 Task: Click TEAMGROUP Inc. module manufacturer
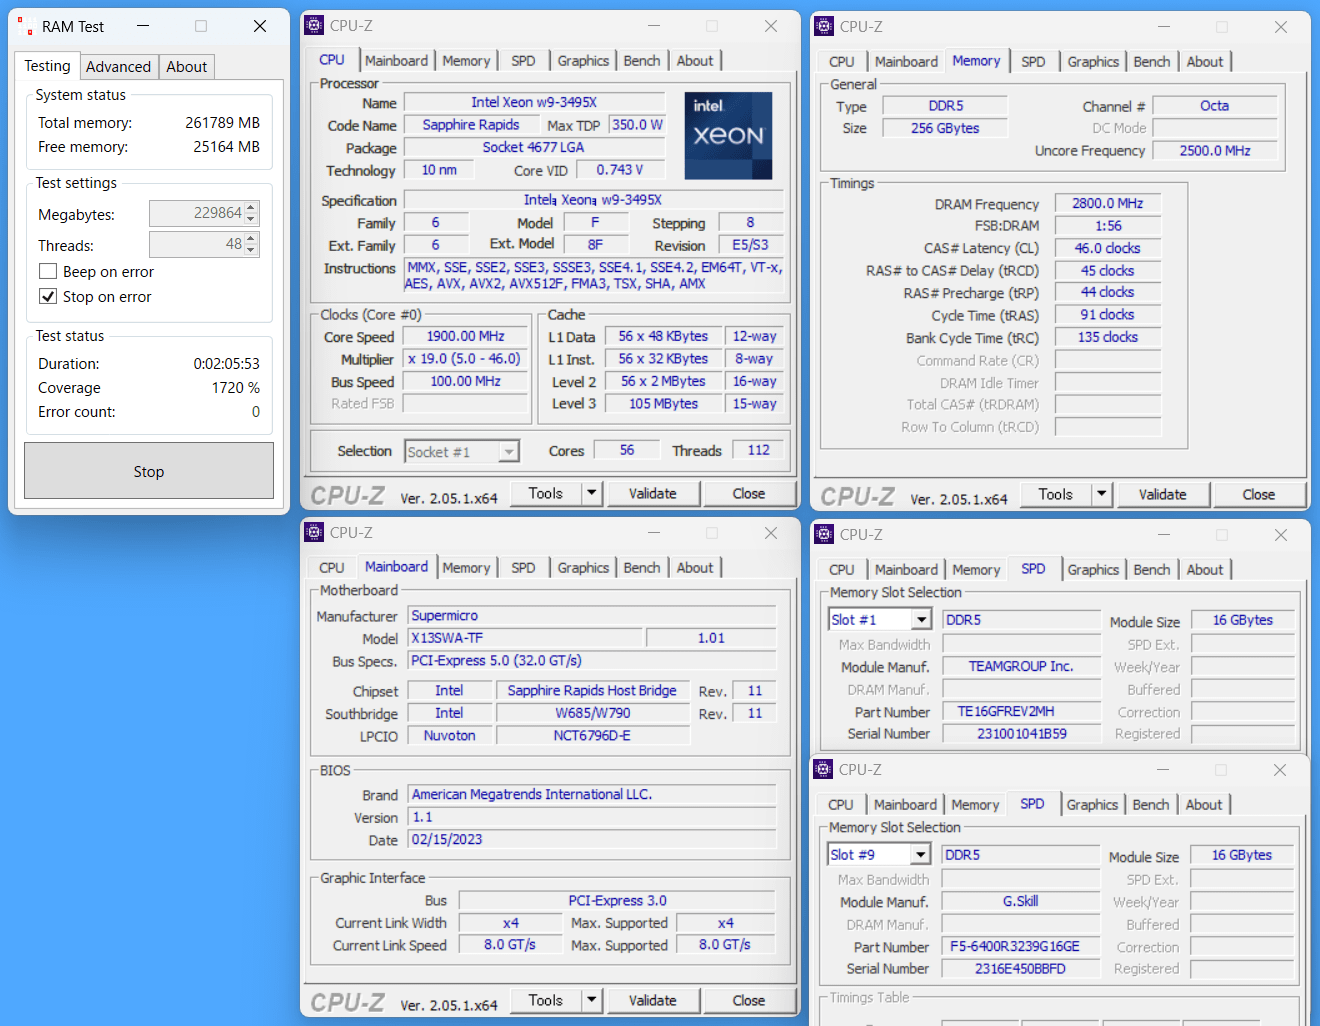[x=1021, y=666]
